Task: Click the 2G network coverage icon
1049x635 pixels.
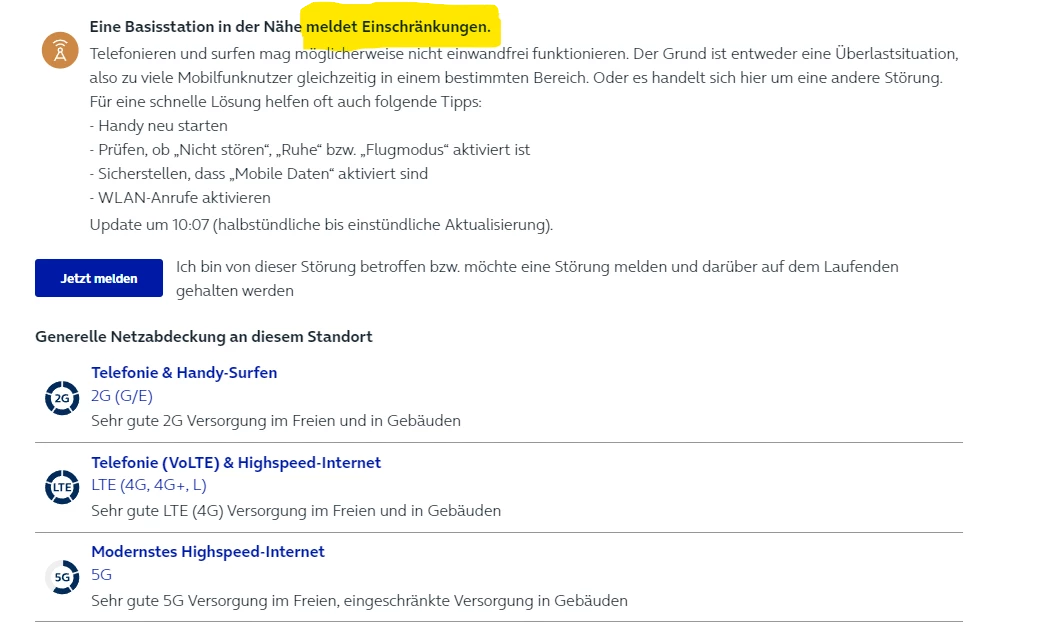Action: (62, 398)
